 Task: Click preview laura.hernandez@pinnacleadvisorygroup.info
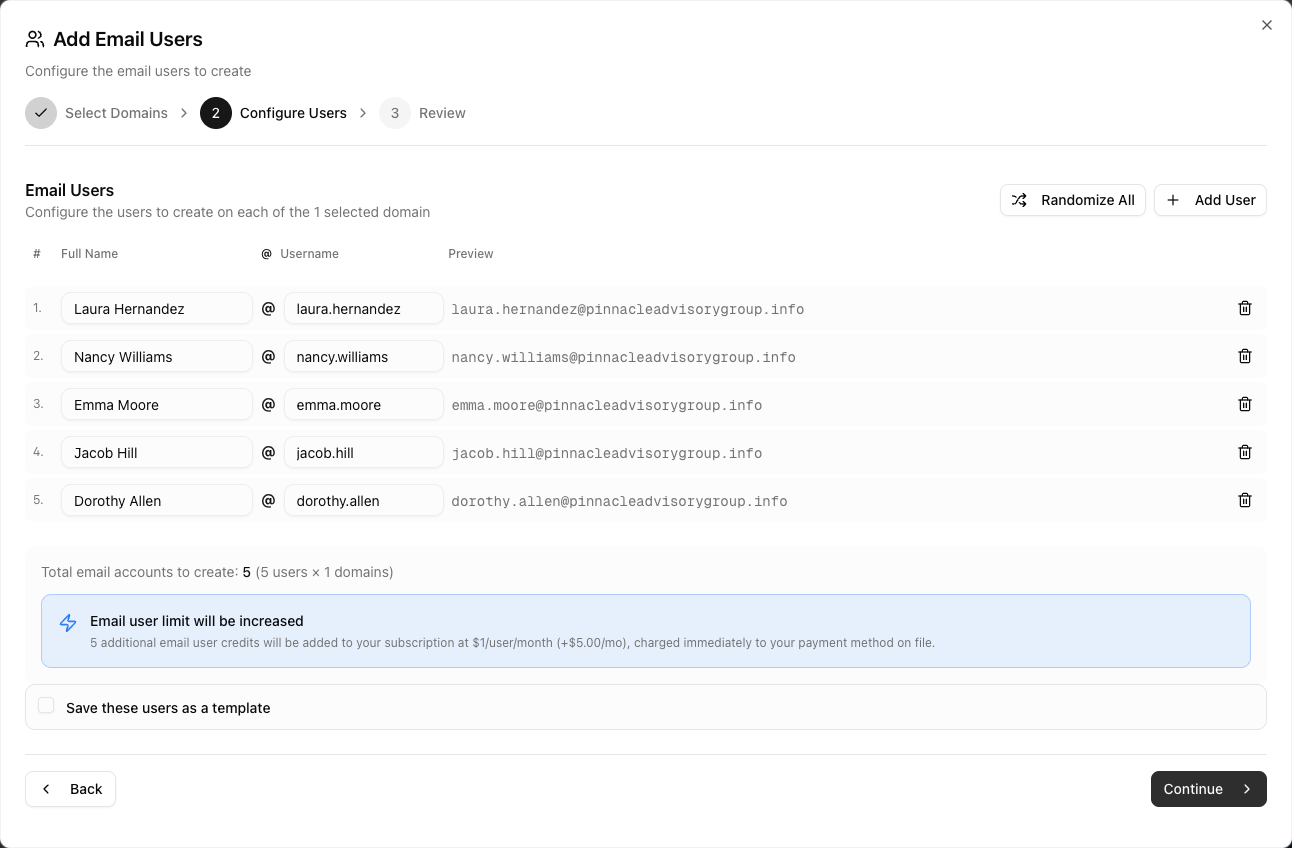tap(627, 309)
